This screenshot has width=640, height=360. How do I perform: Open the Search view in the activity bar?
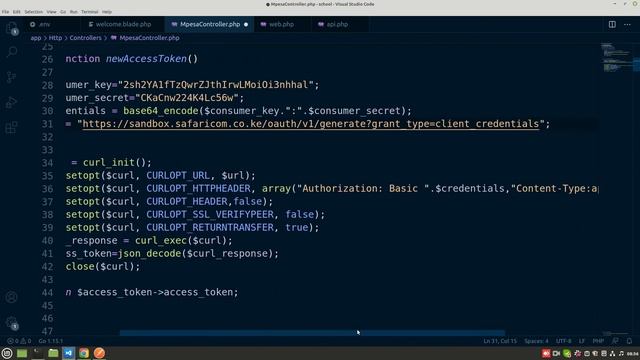pyautogui.click(x=12, y=52)
